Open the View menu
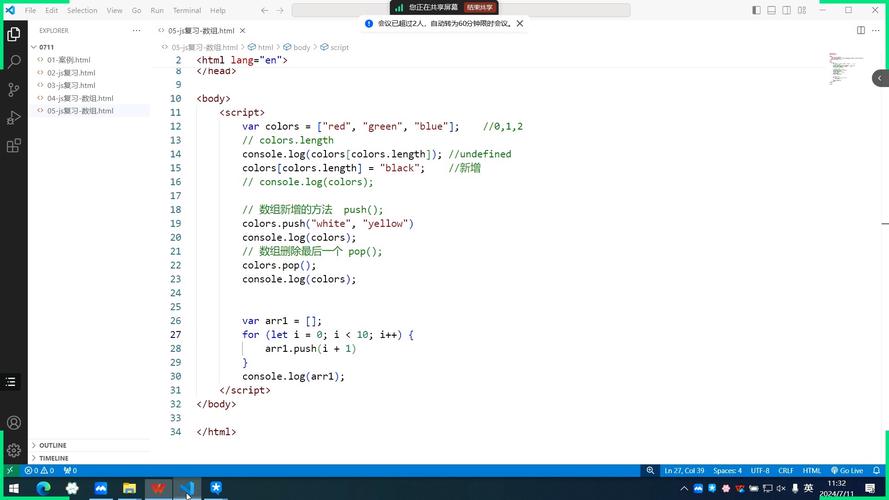Image resolution: width=889 pixels, height=500 pixels. [114, 10]
